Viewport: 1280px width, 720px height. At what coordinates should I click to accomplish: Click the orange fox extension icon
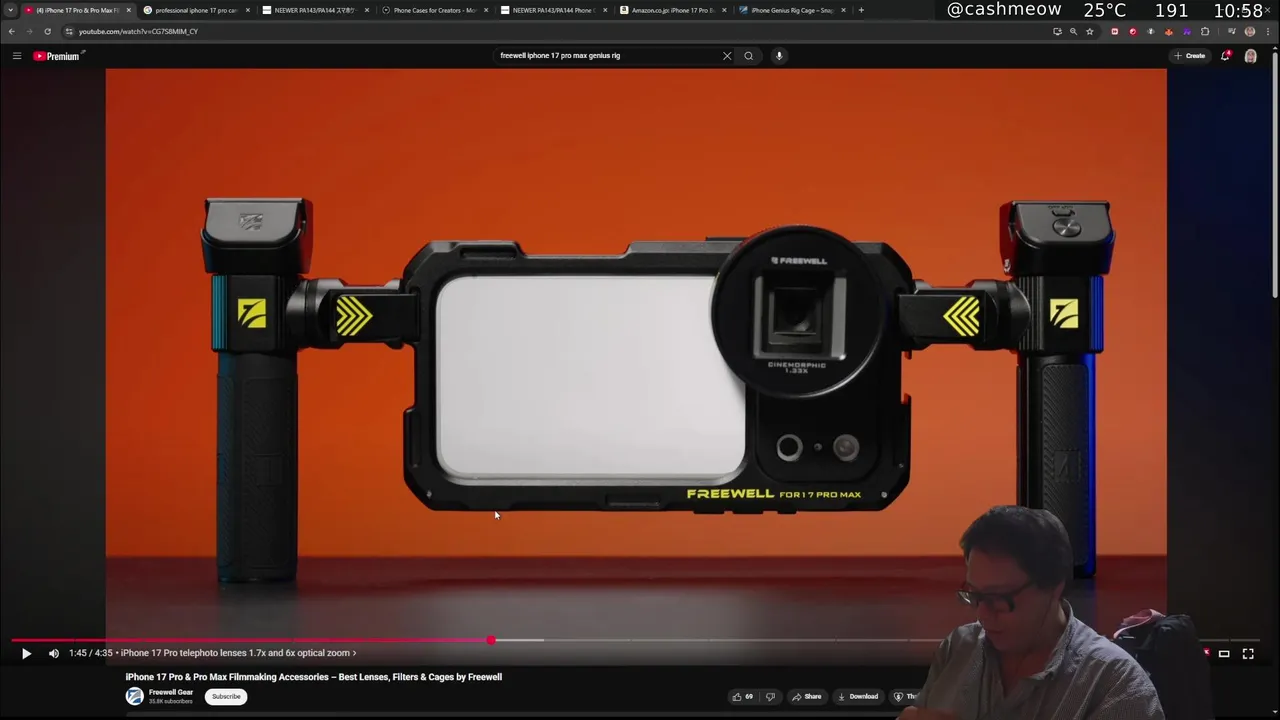coord(1169,31)
